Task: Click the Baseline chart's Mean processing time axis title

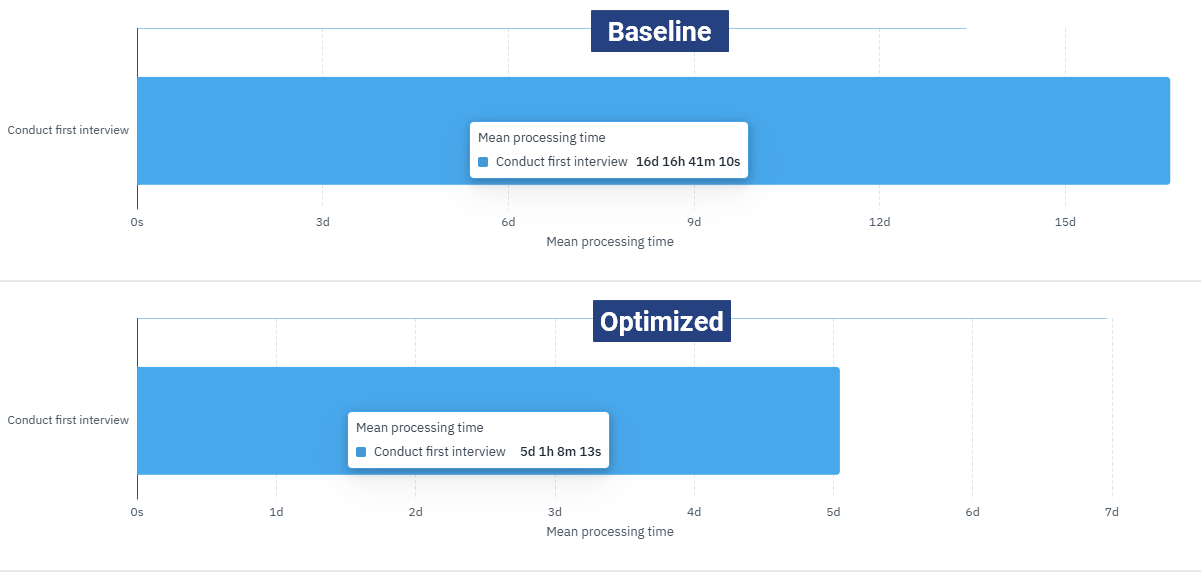Action: click(x=610, y=242)
